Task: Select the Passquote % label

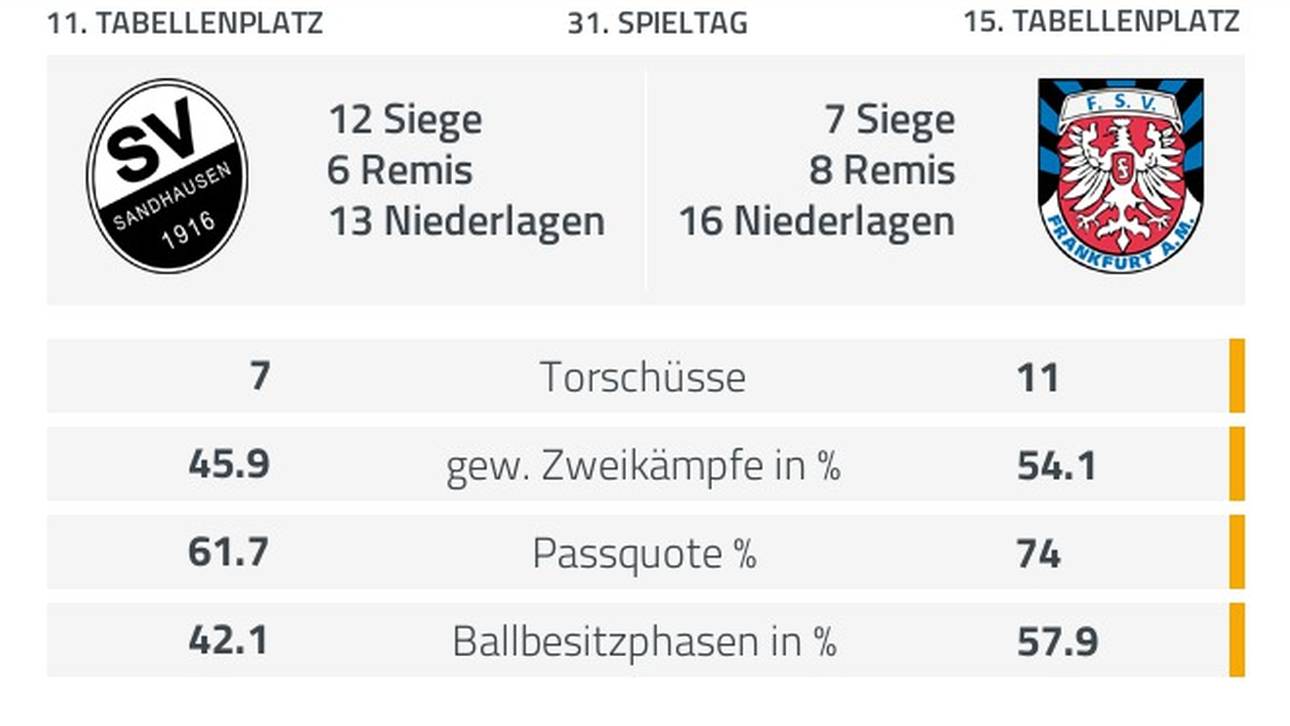Action: [x=644, y=553]
